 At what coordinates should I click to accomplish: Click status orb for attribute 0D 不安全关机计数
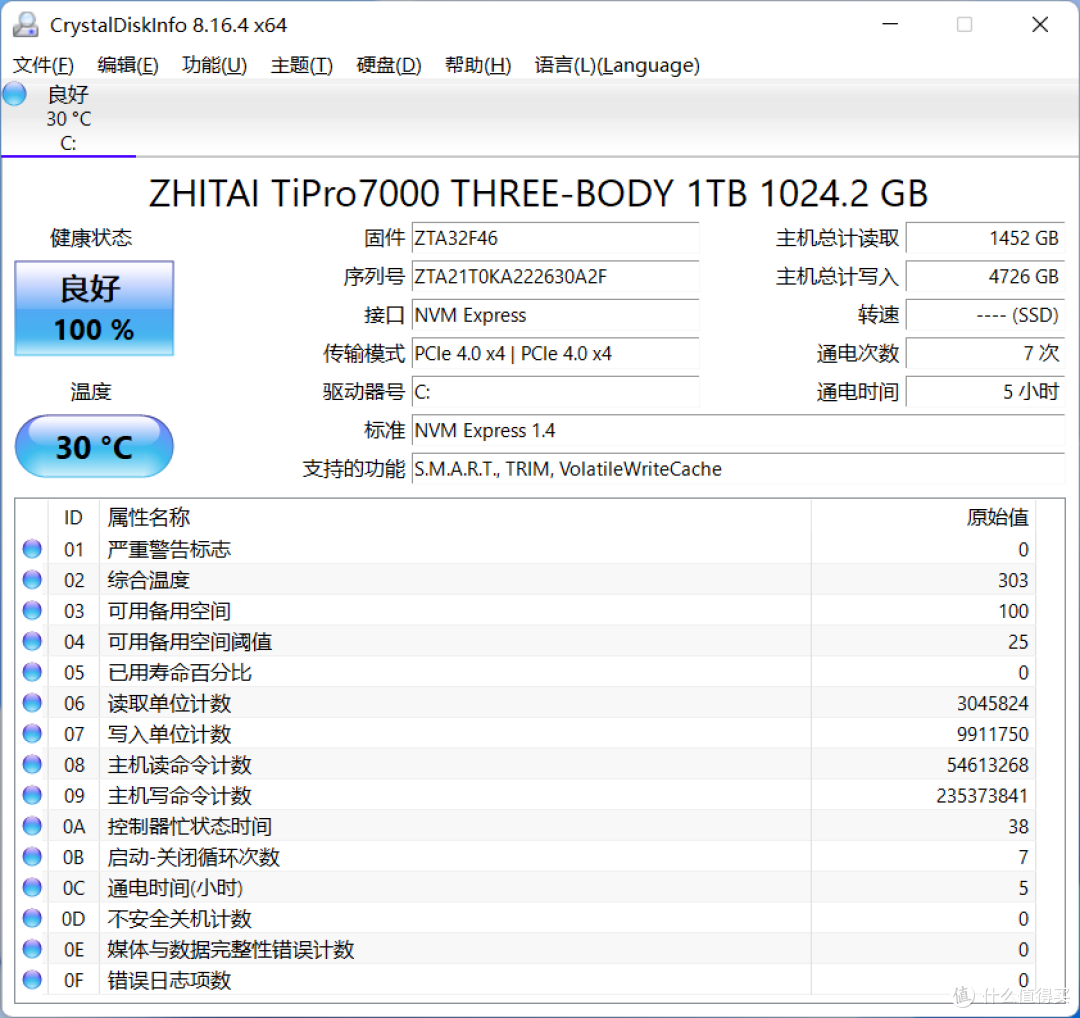point(32,918)
